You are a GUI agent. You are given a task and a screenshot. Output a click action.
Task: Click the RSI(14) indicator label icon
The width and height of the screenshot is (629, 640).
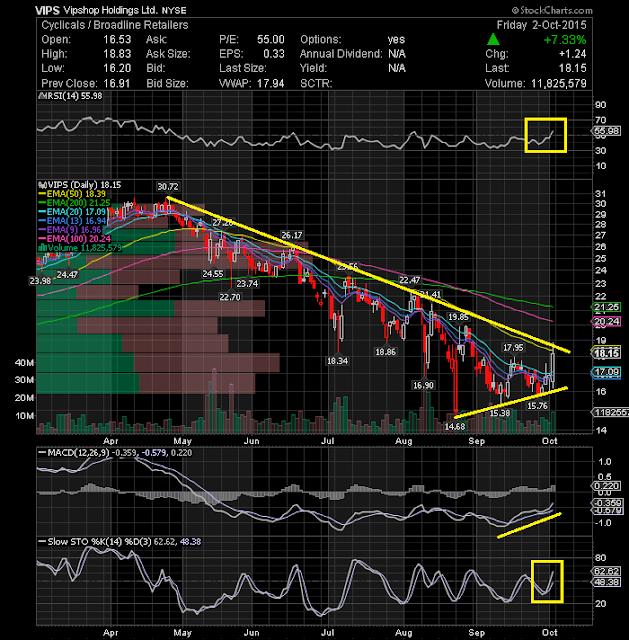(x=42, y=96)
